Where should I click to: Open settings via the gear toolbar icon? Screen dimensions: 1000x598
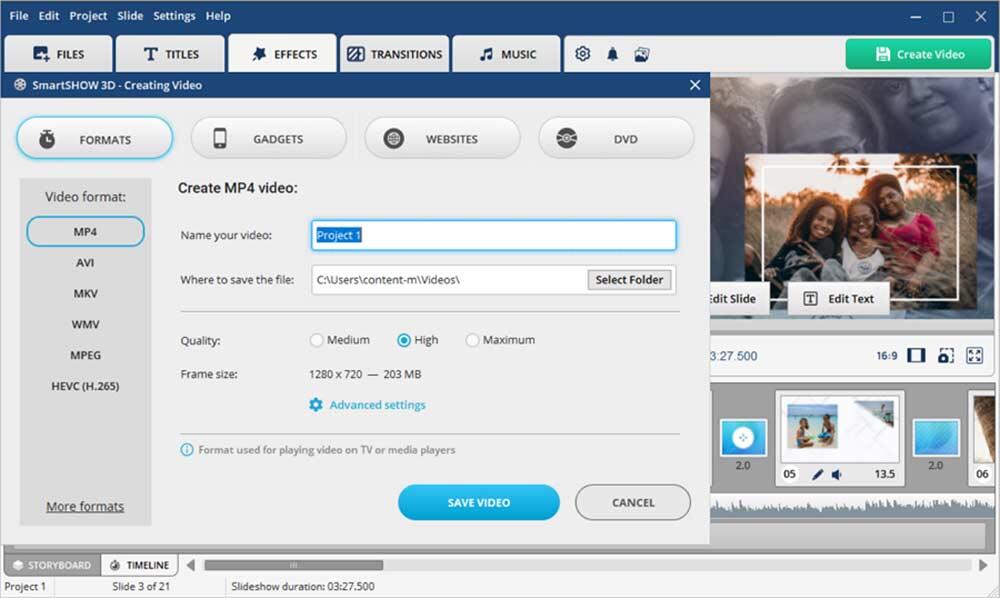pyautogui.click(x=583, y=54)
